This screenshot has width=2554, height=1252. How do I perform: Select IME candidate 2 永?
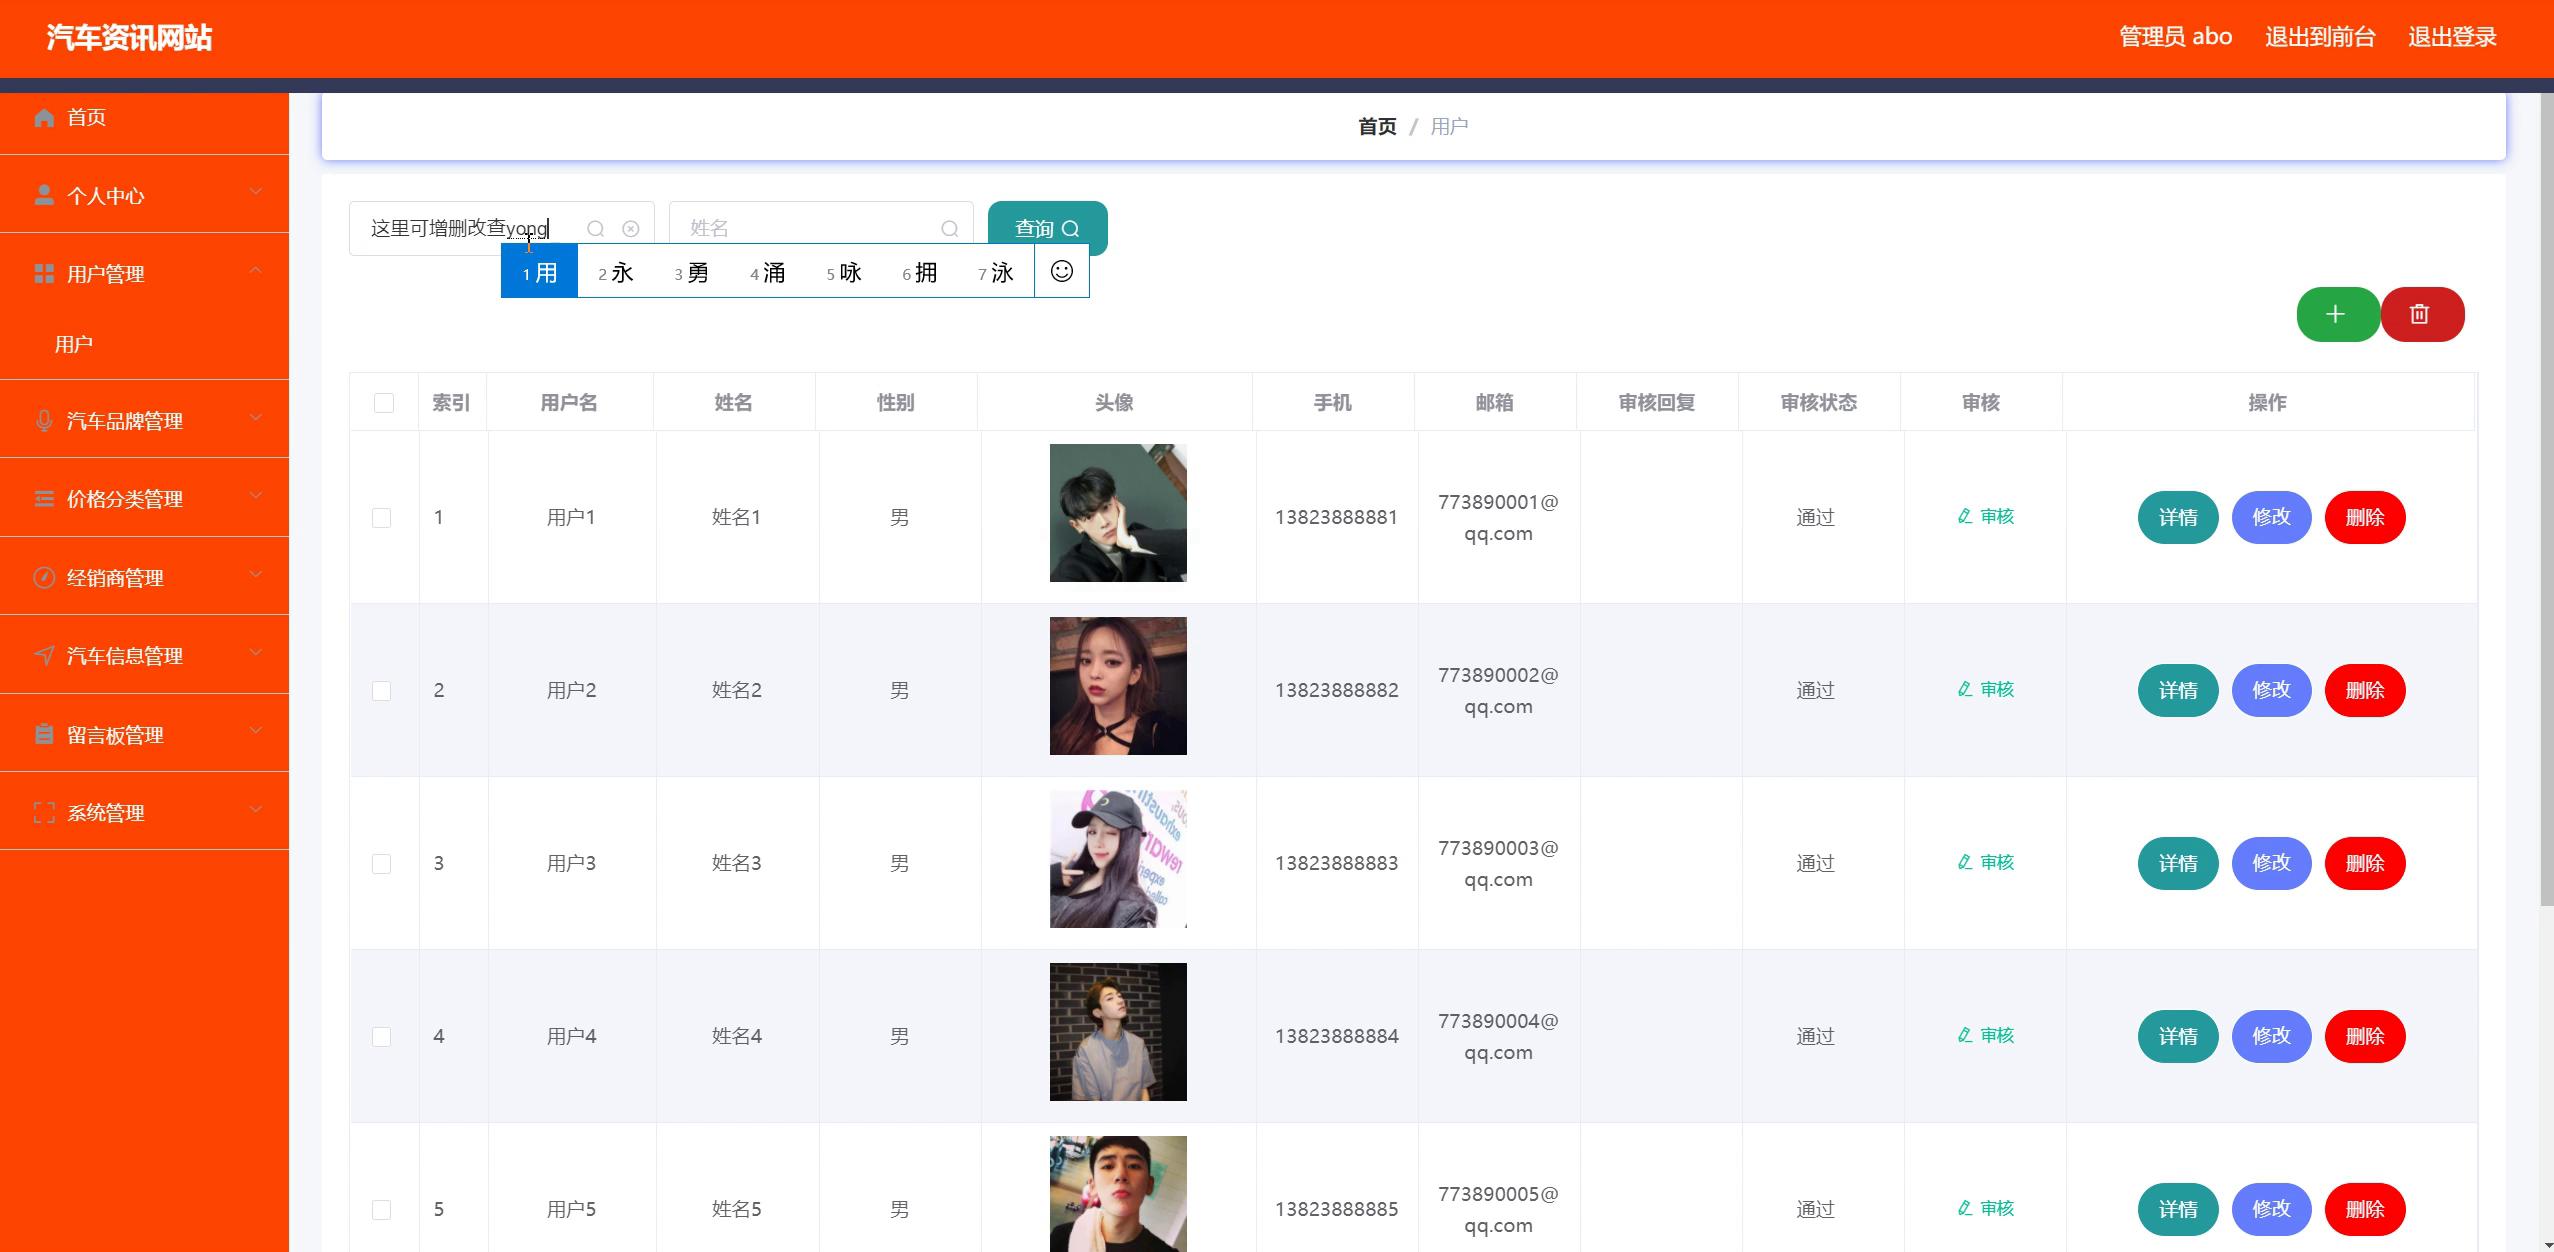click(x=616, y=272)
